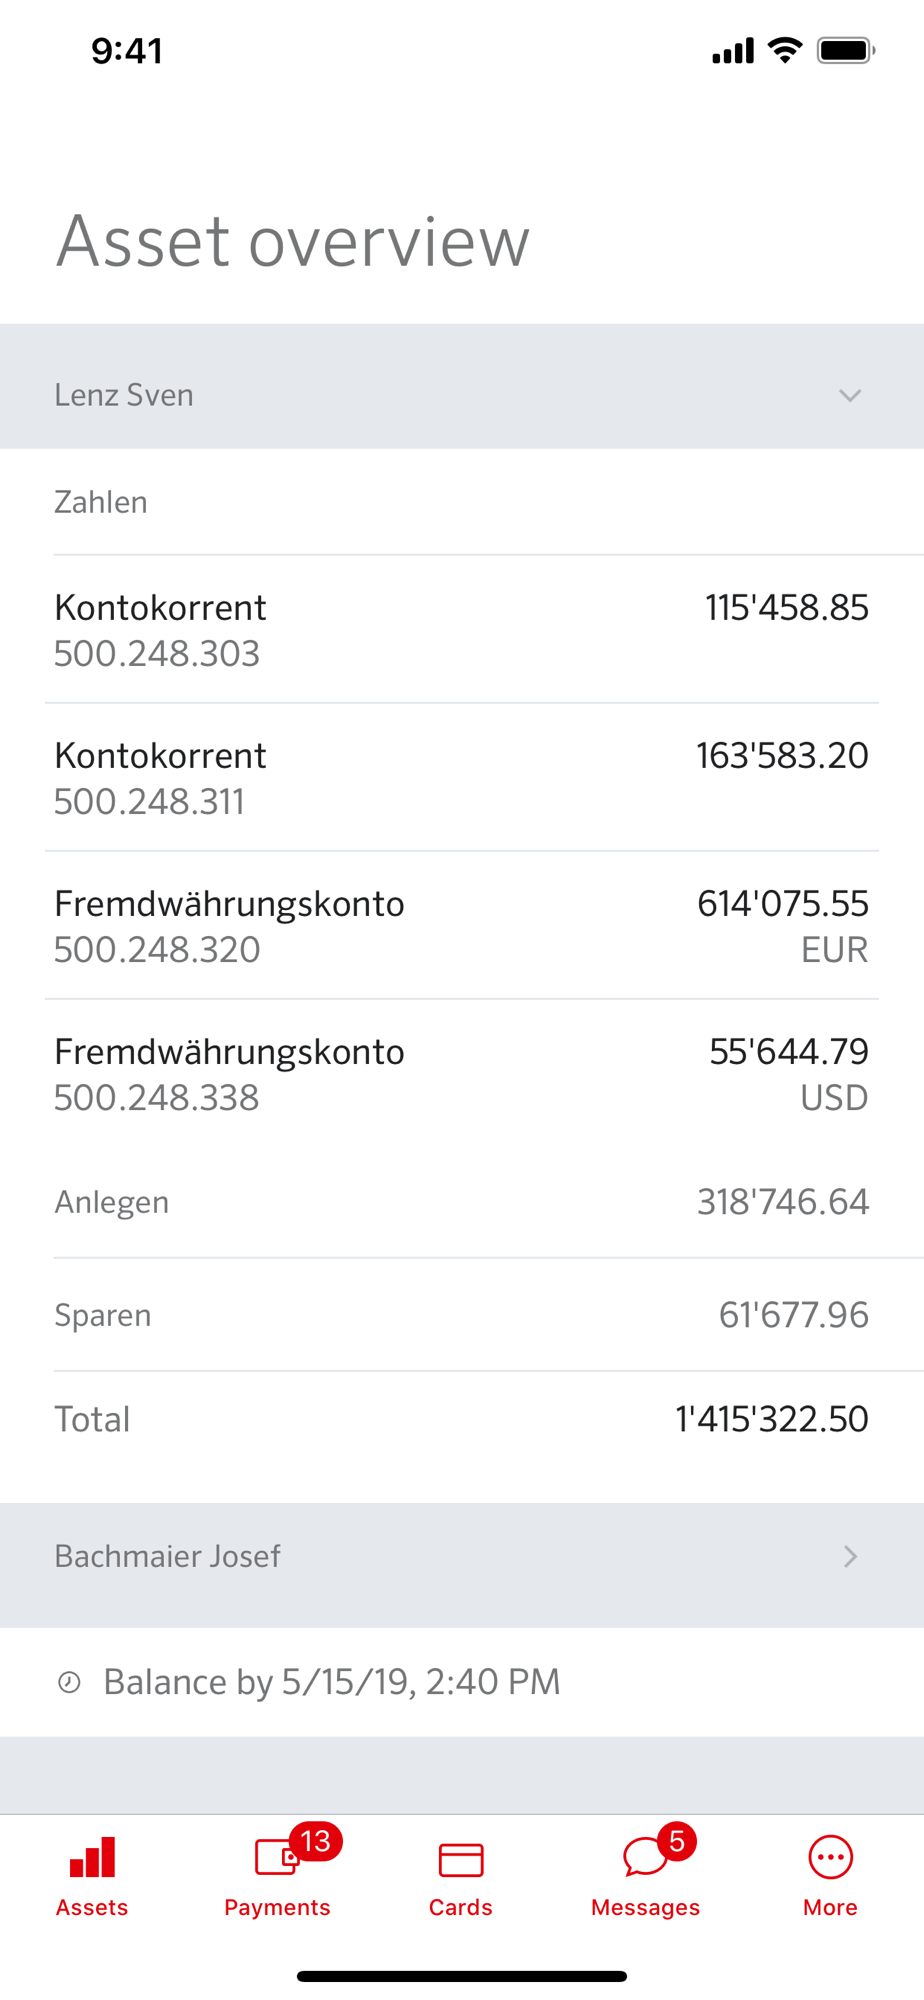
Task: Tap the Payments badge showing 13
Action: click(315, 1841)
